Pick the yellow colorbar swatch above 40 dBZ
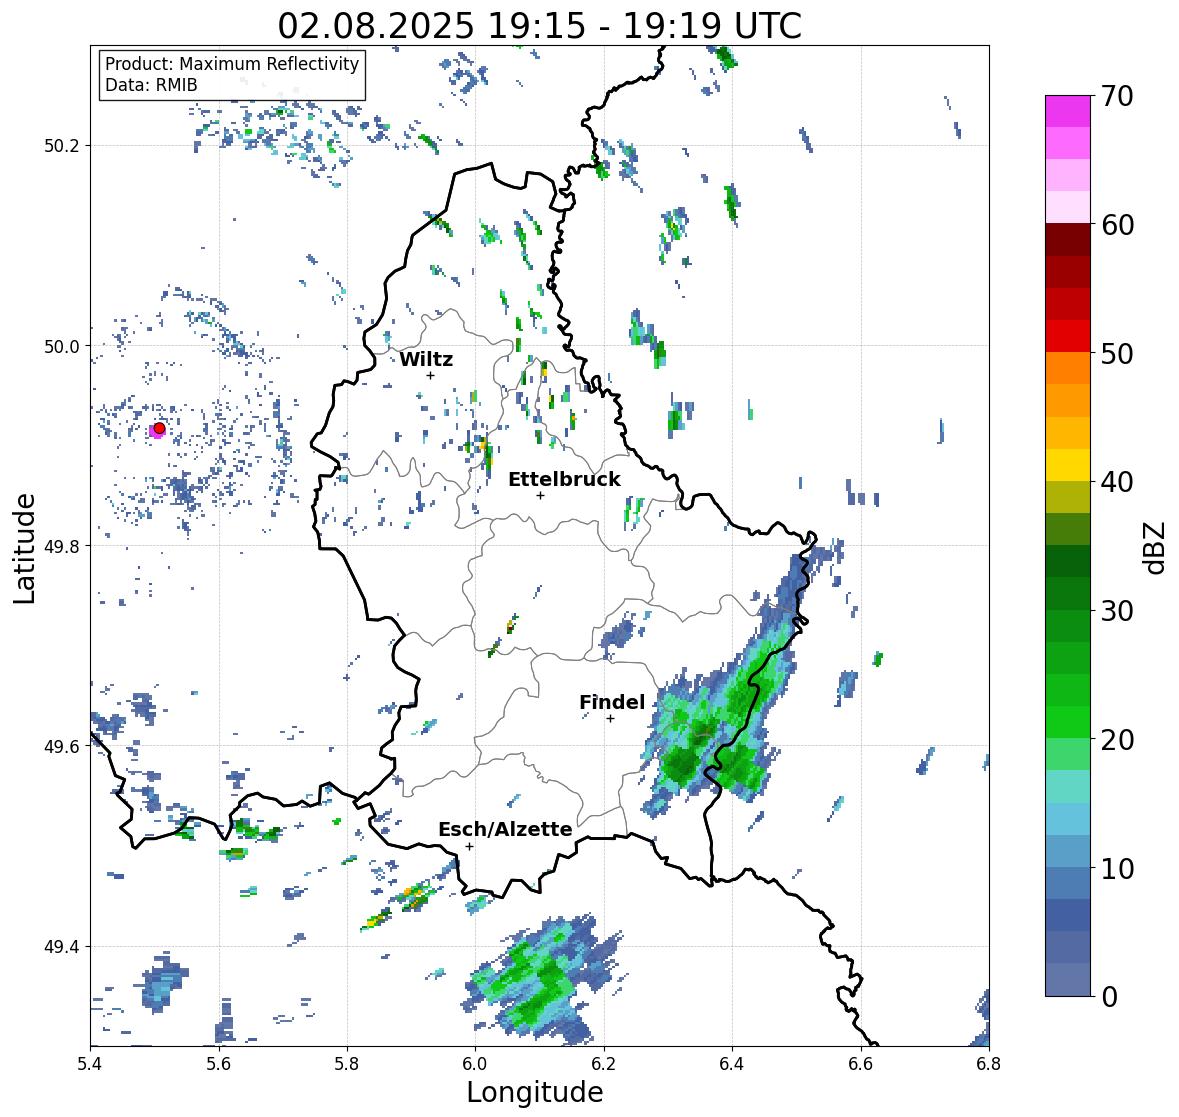The height and width of the screenshot is (1117, 1179). pyautogui.click(x=1068, y=465)
